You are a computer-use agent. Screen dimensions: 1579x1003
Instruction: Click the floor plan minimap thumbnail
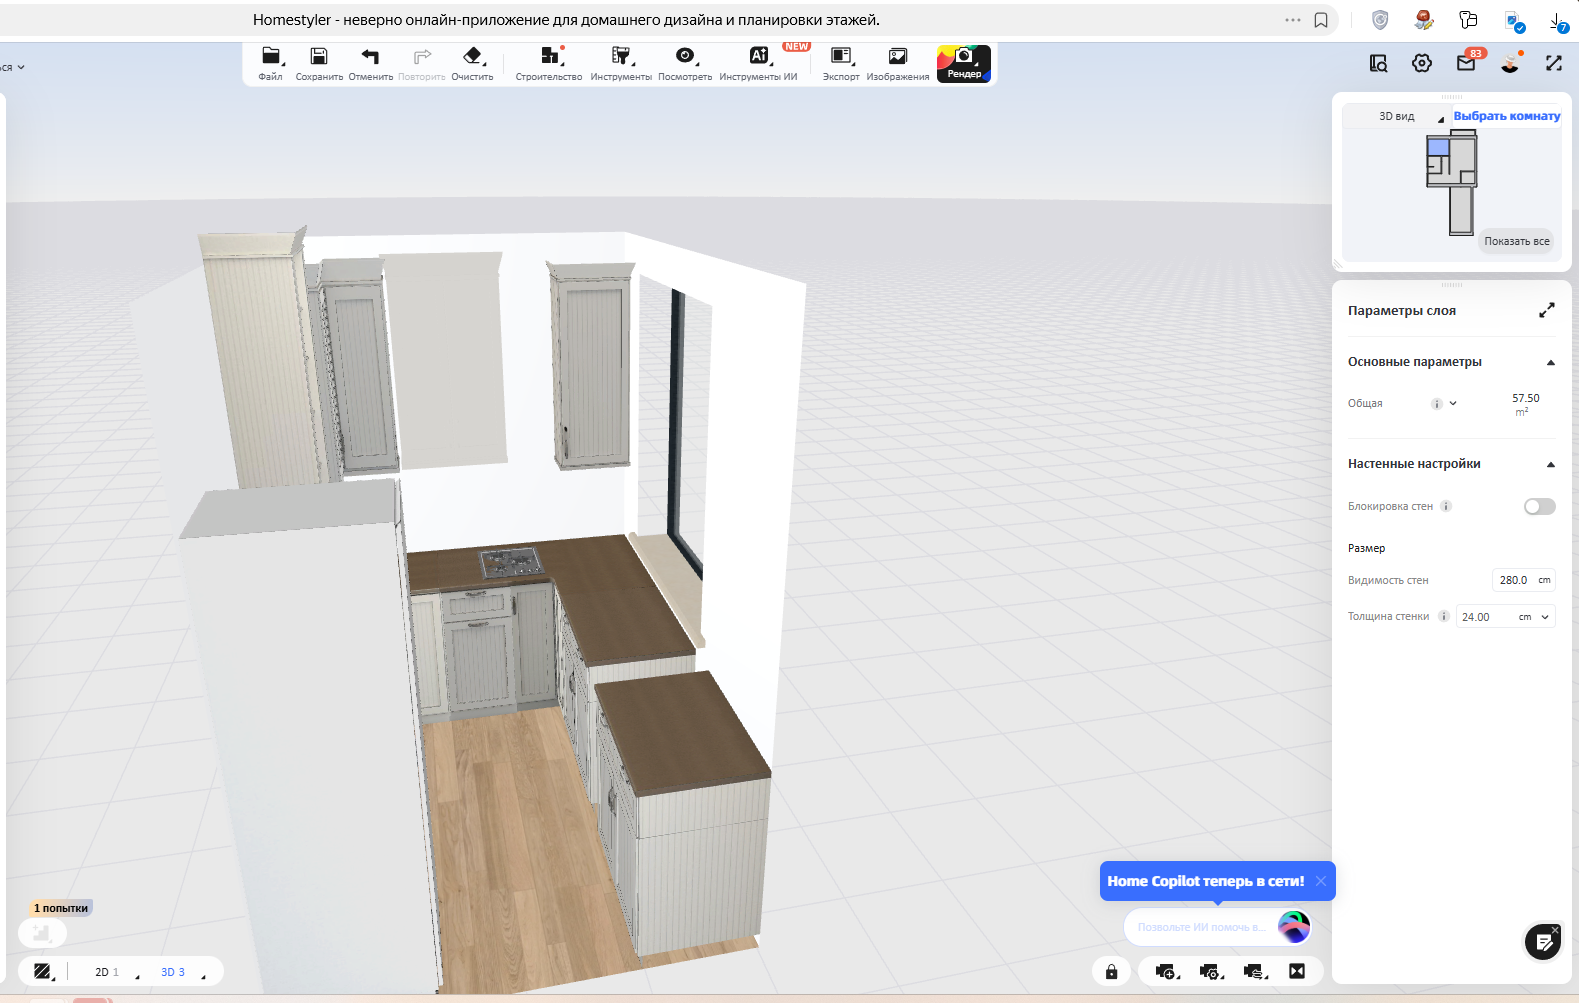coord(1452,181)
